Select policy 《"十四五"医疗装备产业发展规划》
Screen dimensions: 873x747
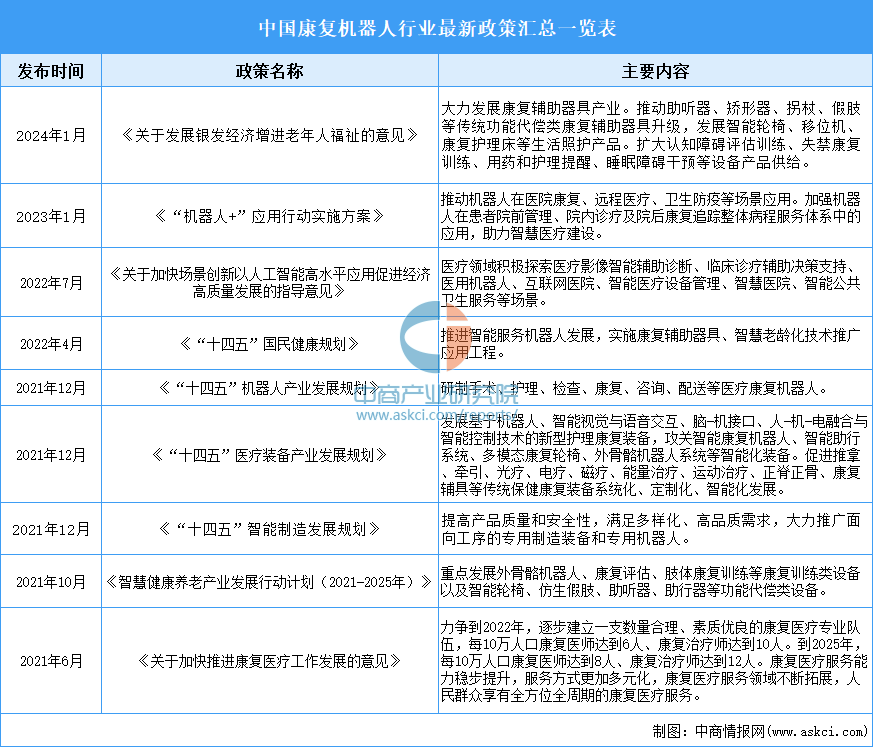[x=269, y=454]
